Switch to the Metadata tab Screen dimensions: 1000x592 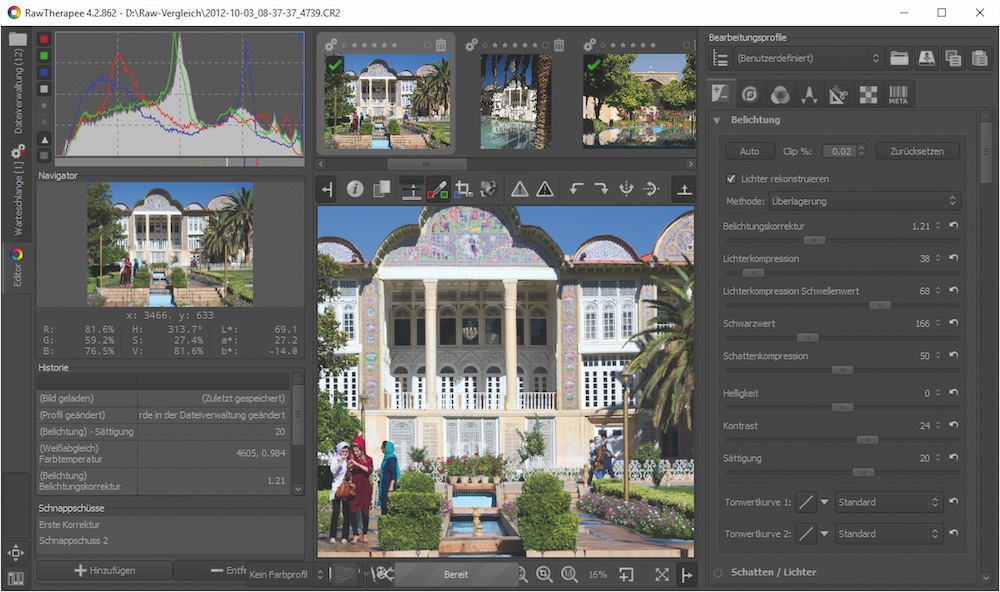coord(898,94)
